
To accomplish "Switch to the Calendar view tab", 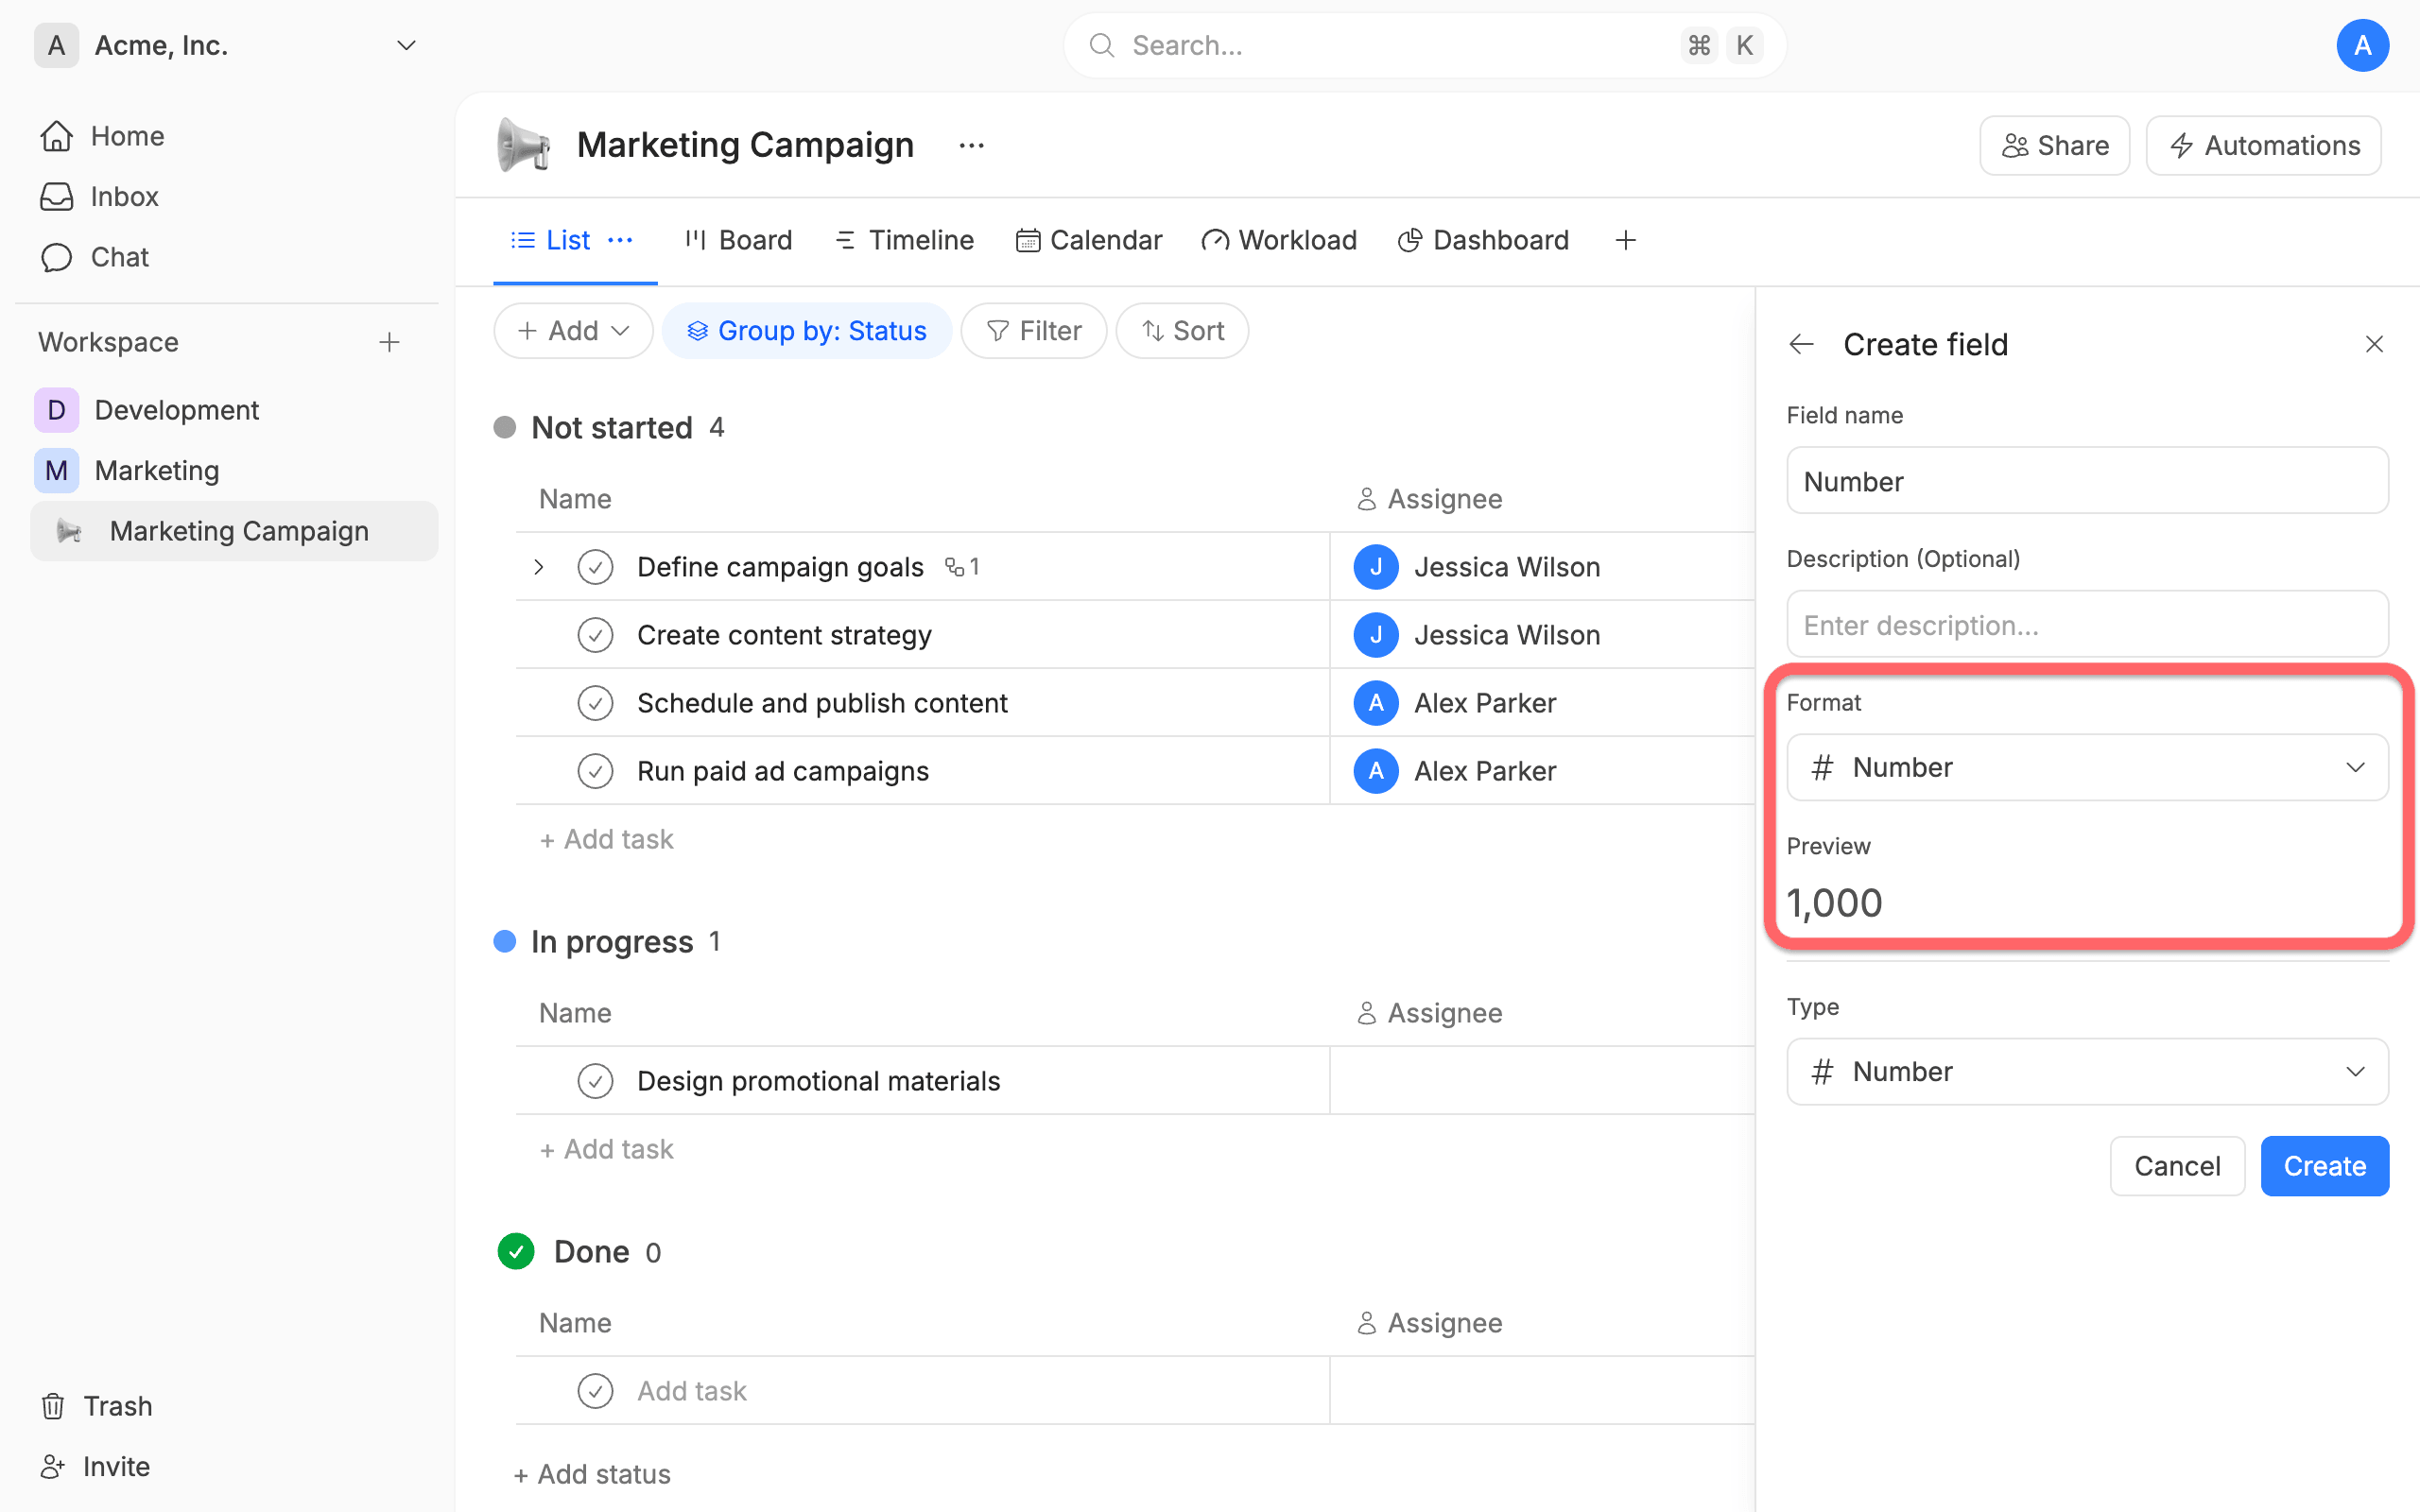I will point(1089,240).
